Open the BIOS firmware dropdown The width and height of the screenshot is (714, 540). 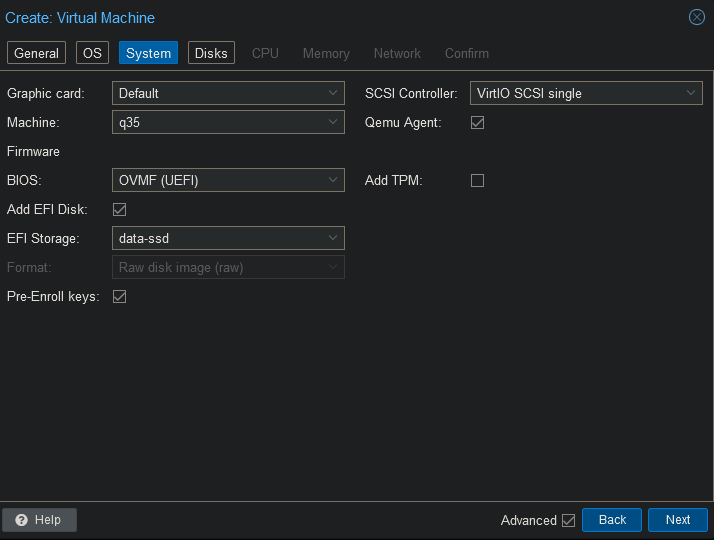coord(333,180)
